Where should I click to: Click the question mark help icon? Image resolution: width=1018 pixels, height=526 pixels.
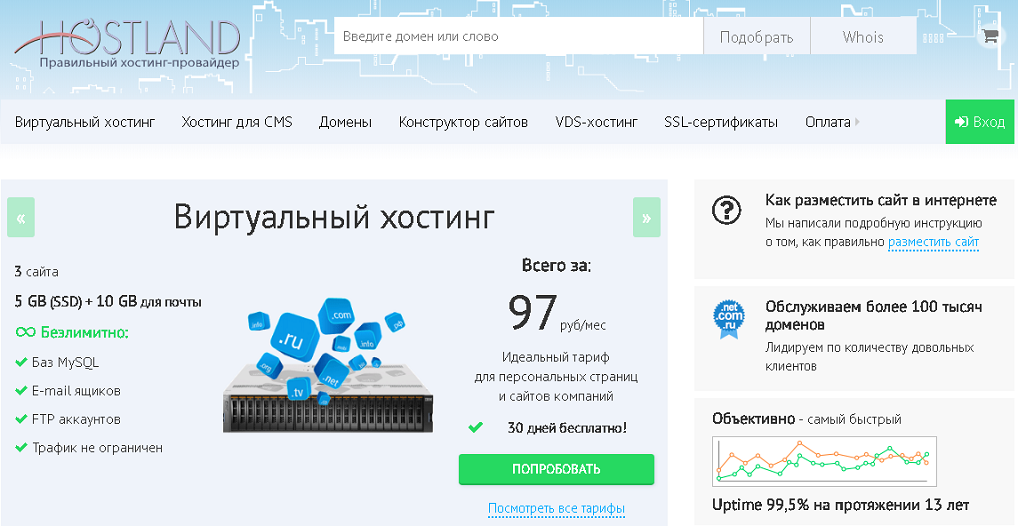pos(726,210)
